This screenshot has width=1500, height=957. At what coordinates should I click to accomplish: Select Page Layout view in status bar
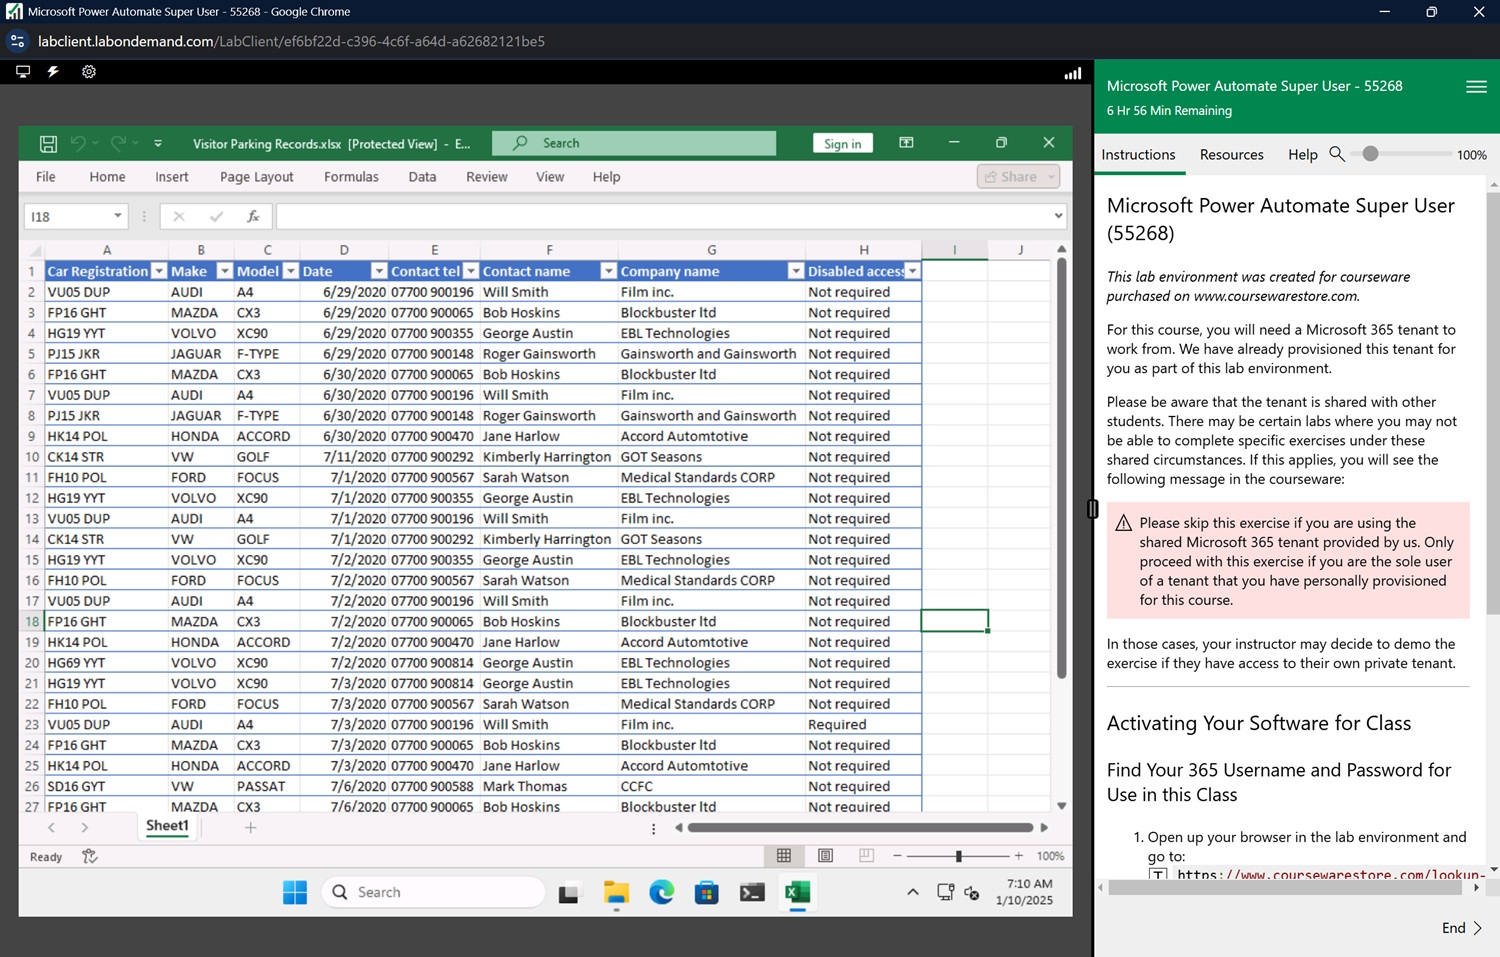[x=825, y=856]
